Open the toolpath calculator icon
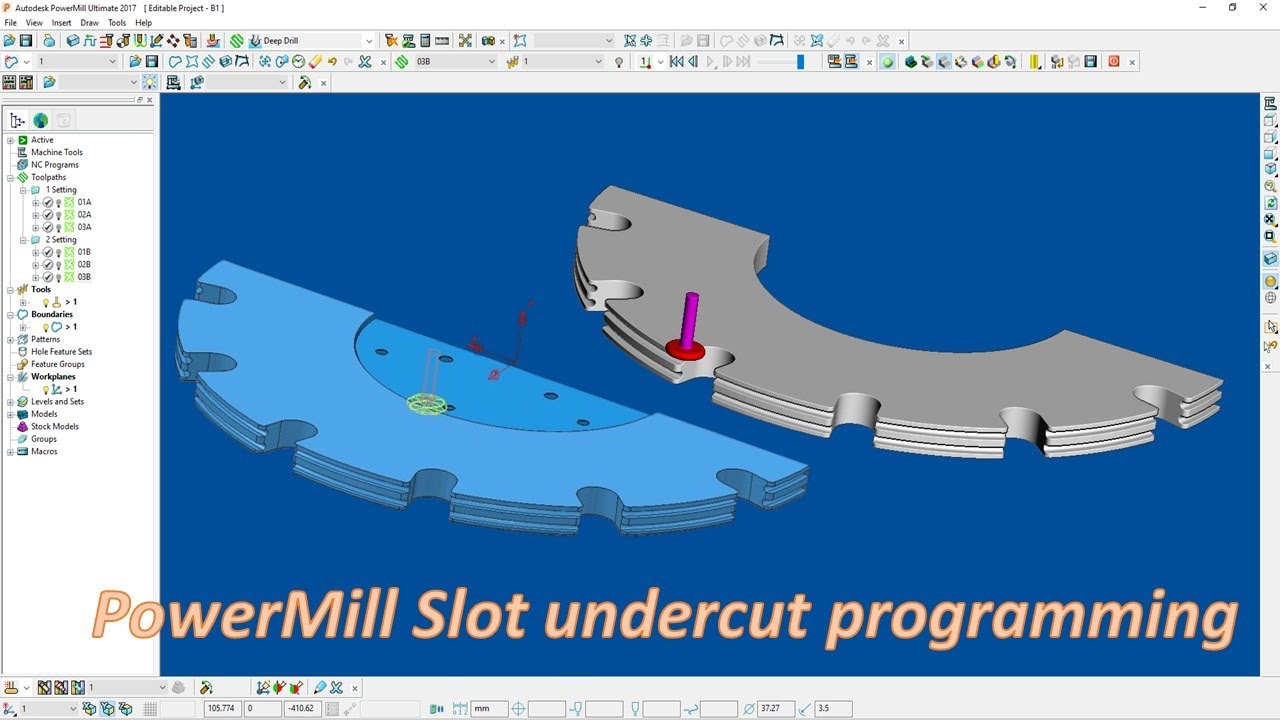This screenshot has height=720, width=1280. [424, 41]
